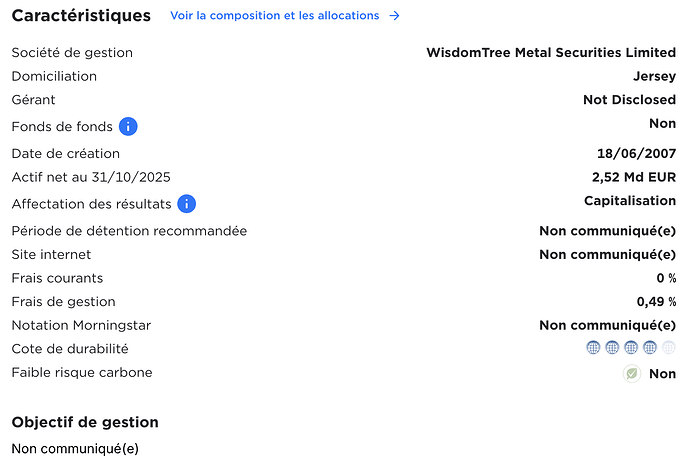
Task: Click the fourth durability globe icon
Action: coord(650,348)
